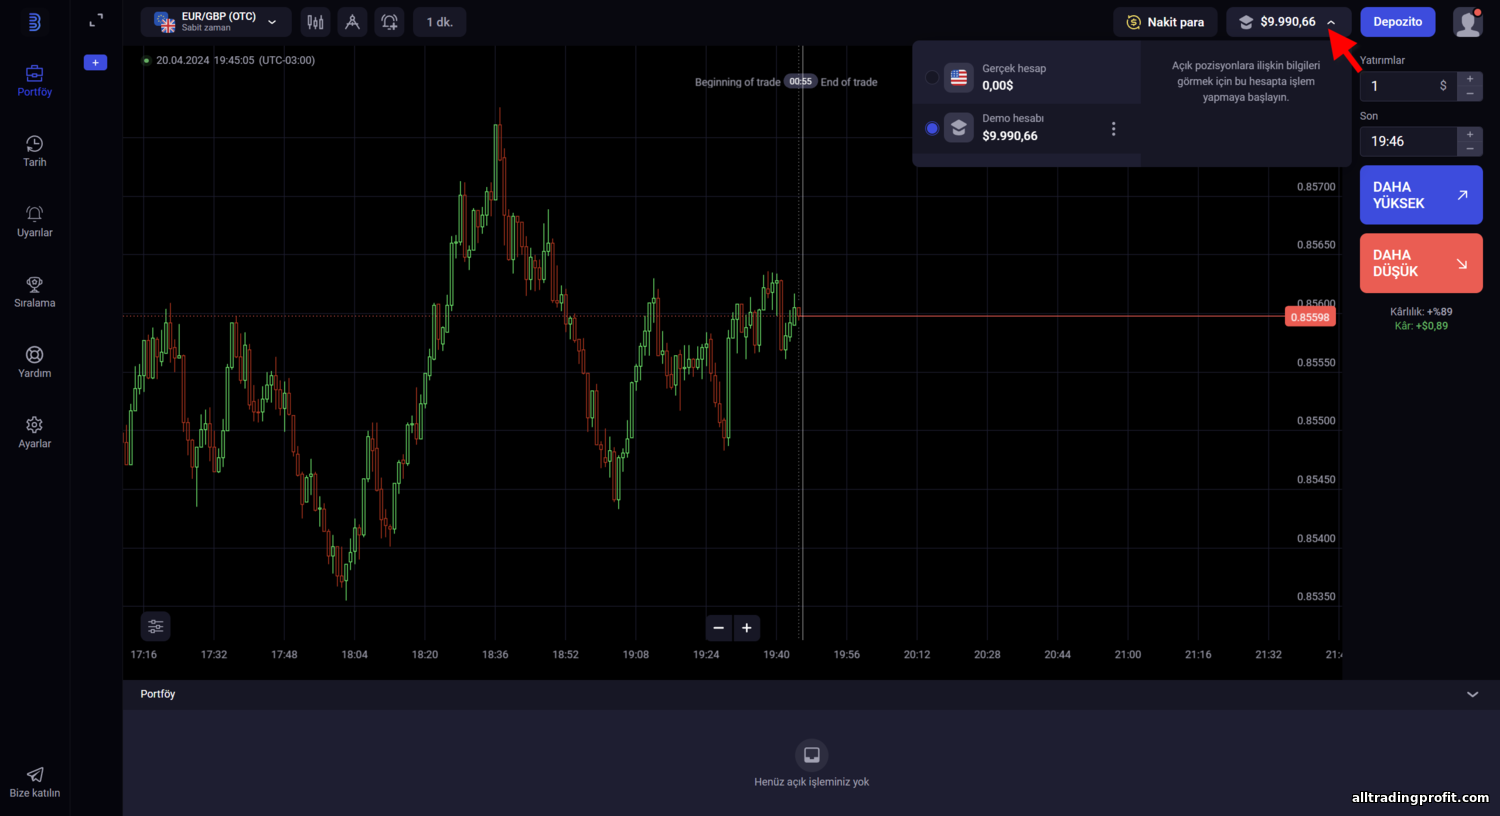
Task: Select the Demo hesabı radio button
Action: pos(932,128)
